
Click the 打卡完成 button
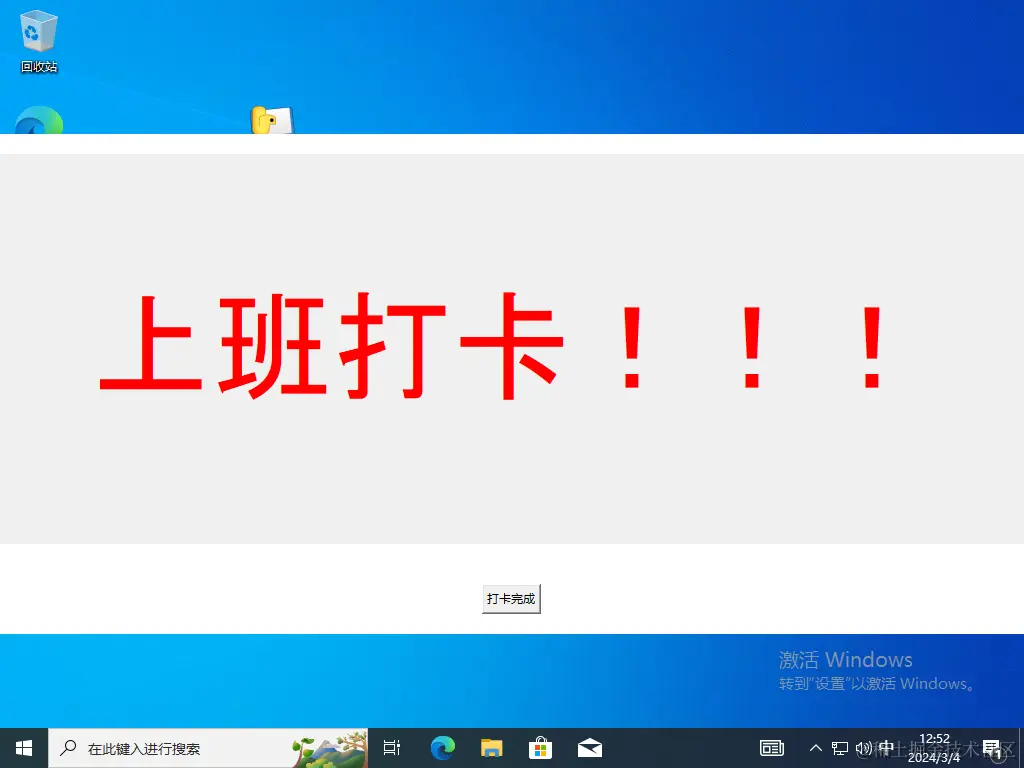[511, 599]
